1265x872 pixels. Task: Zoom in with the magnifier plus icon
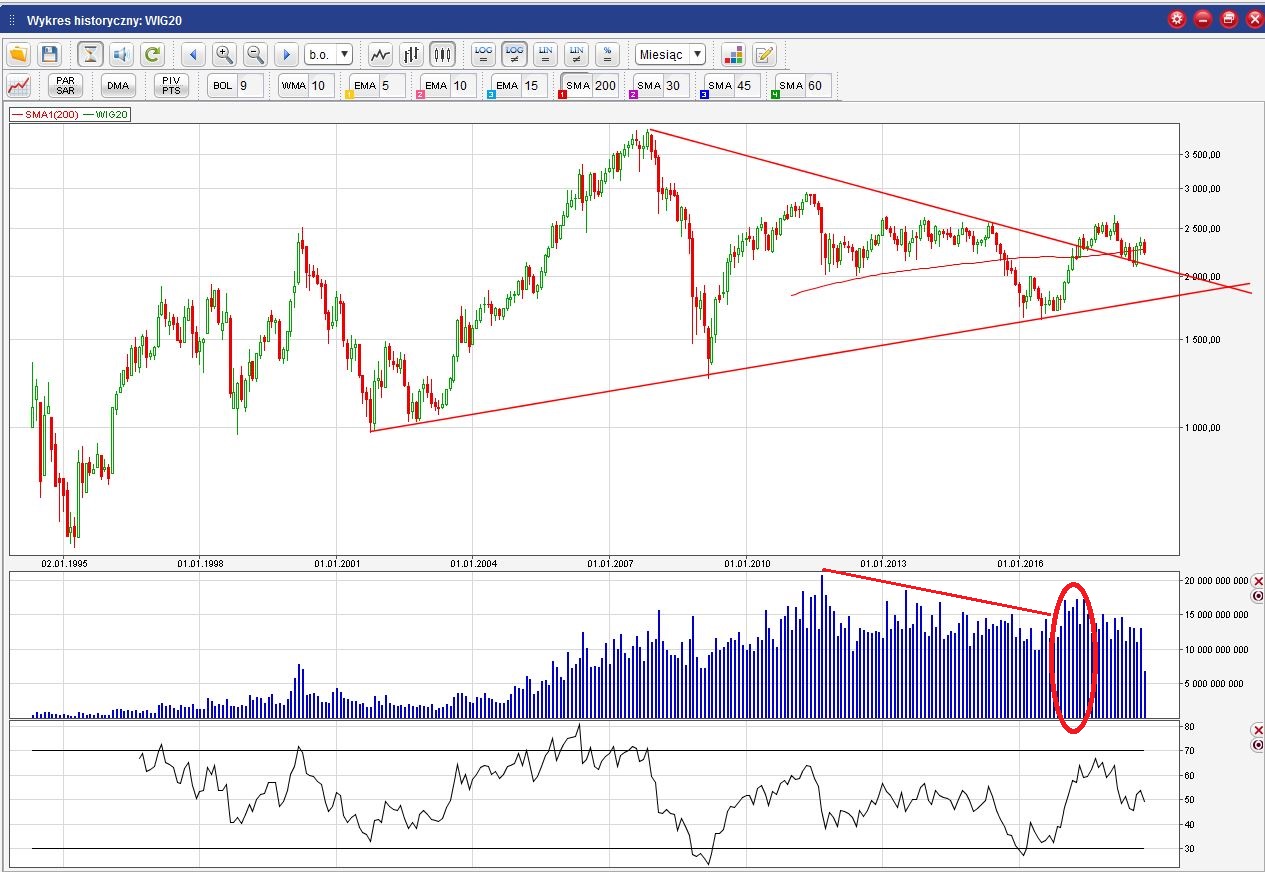pos(224,54)
